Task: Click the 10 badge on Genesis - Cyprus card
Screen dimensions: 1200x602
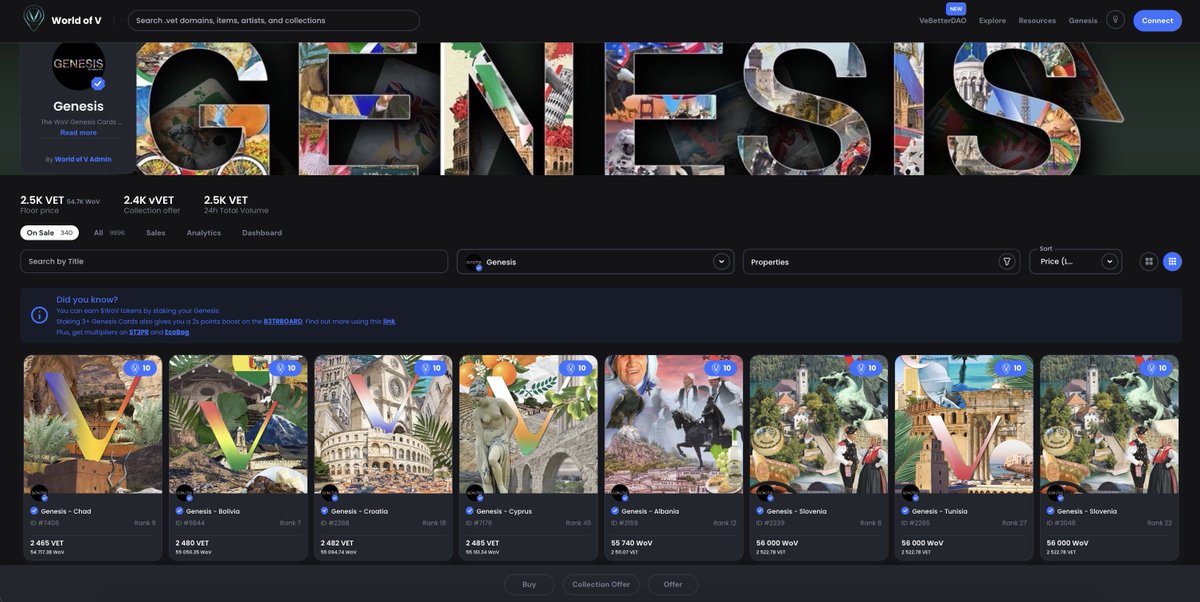Action: pos(576,368)
